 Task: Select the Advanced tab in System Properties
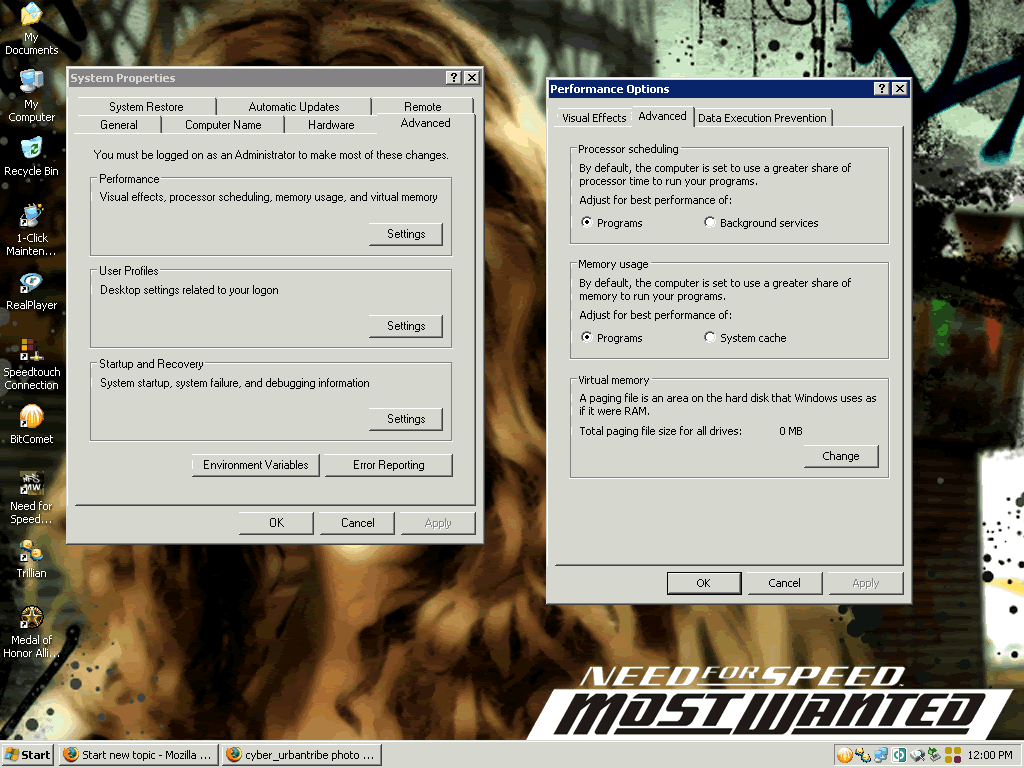425,123
